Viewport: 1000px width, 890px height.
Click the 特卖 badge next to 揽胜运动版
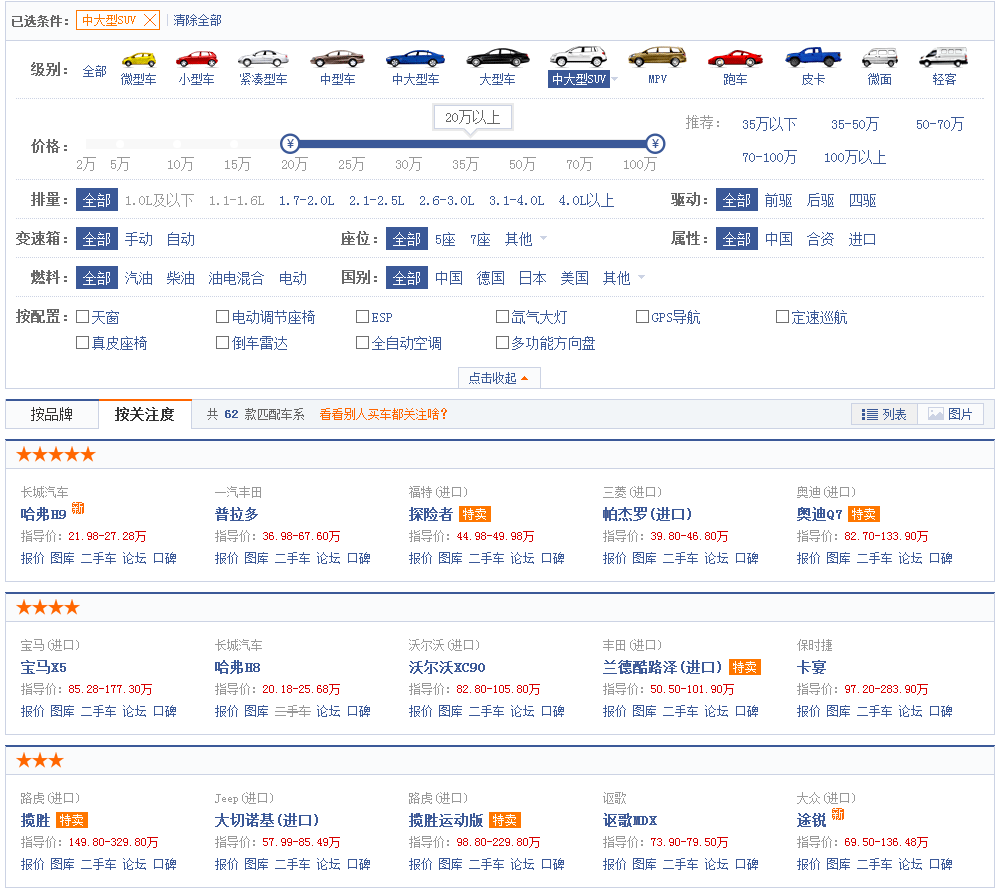(x=504, y=820)
